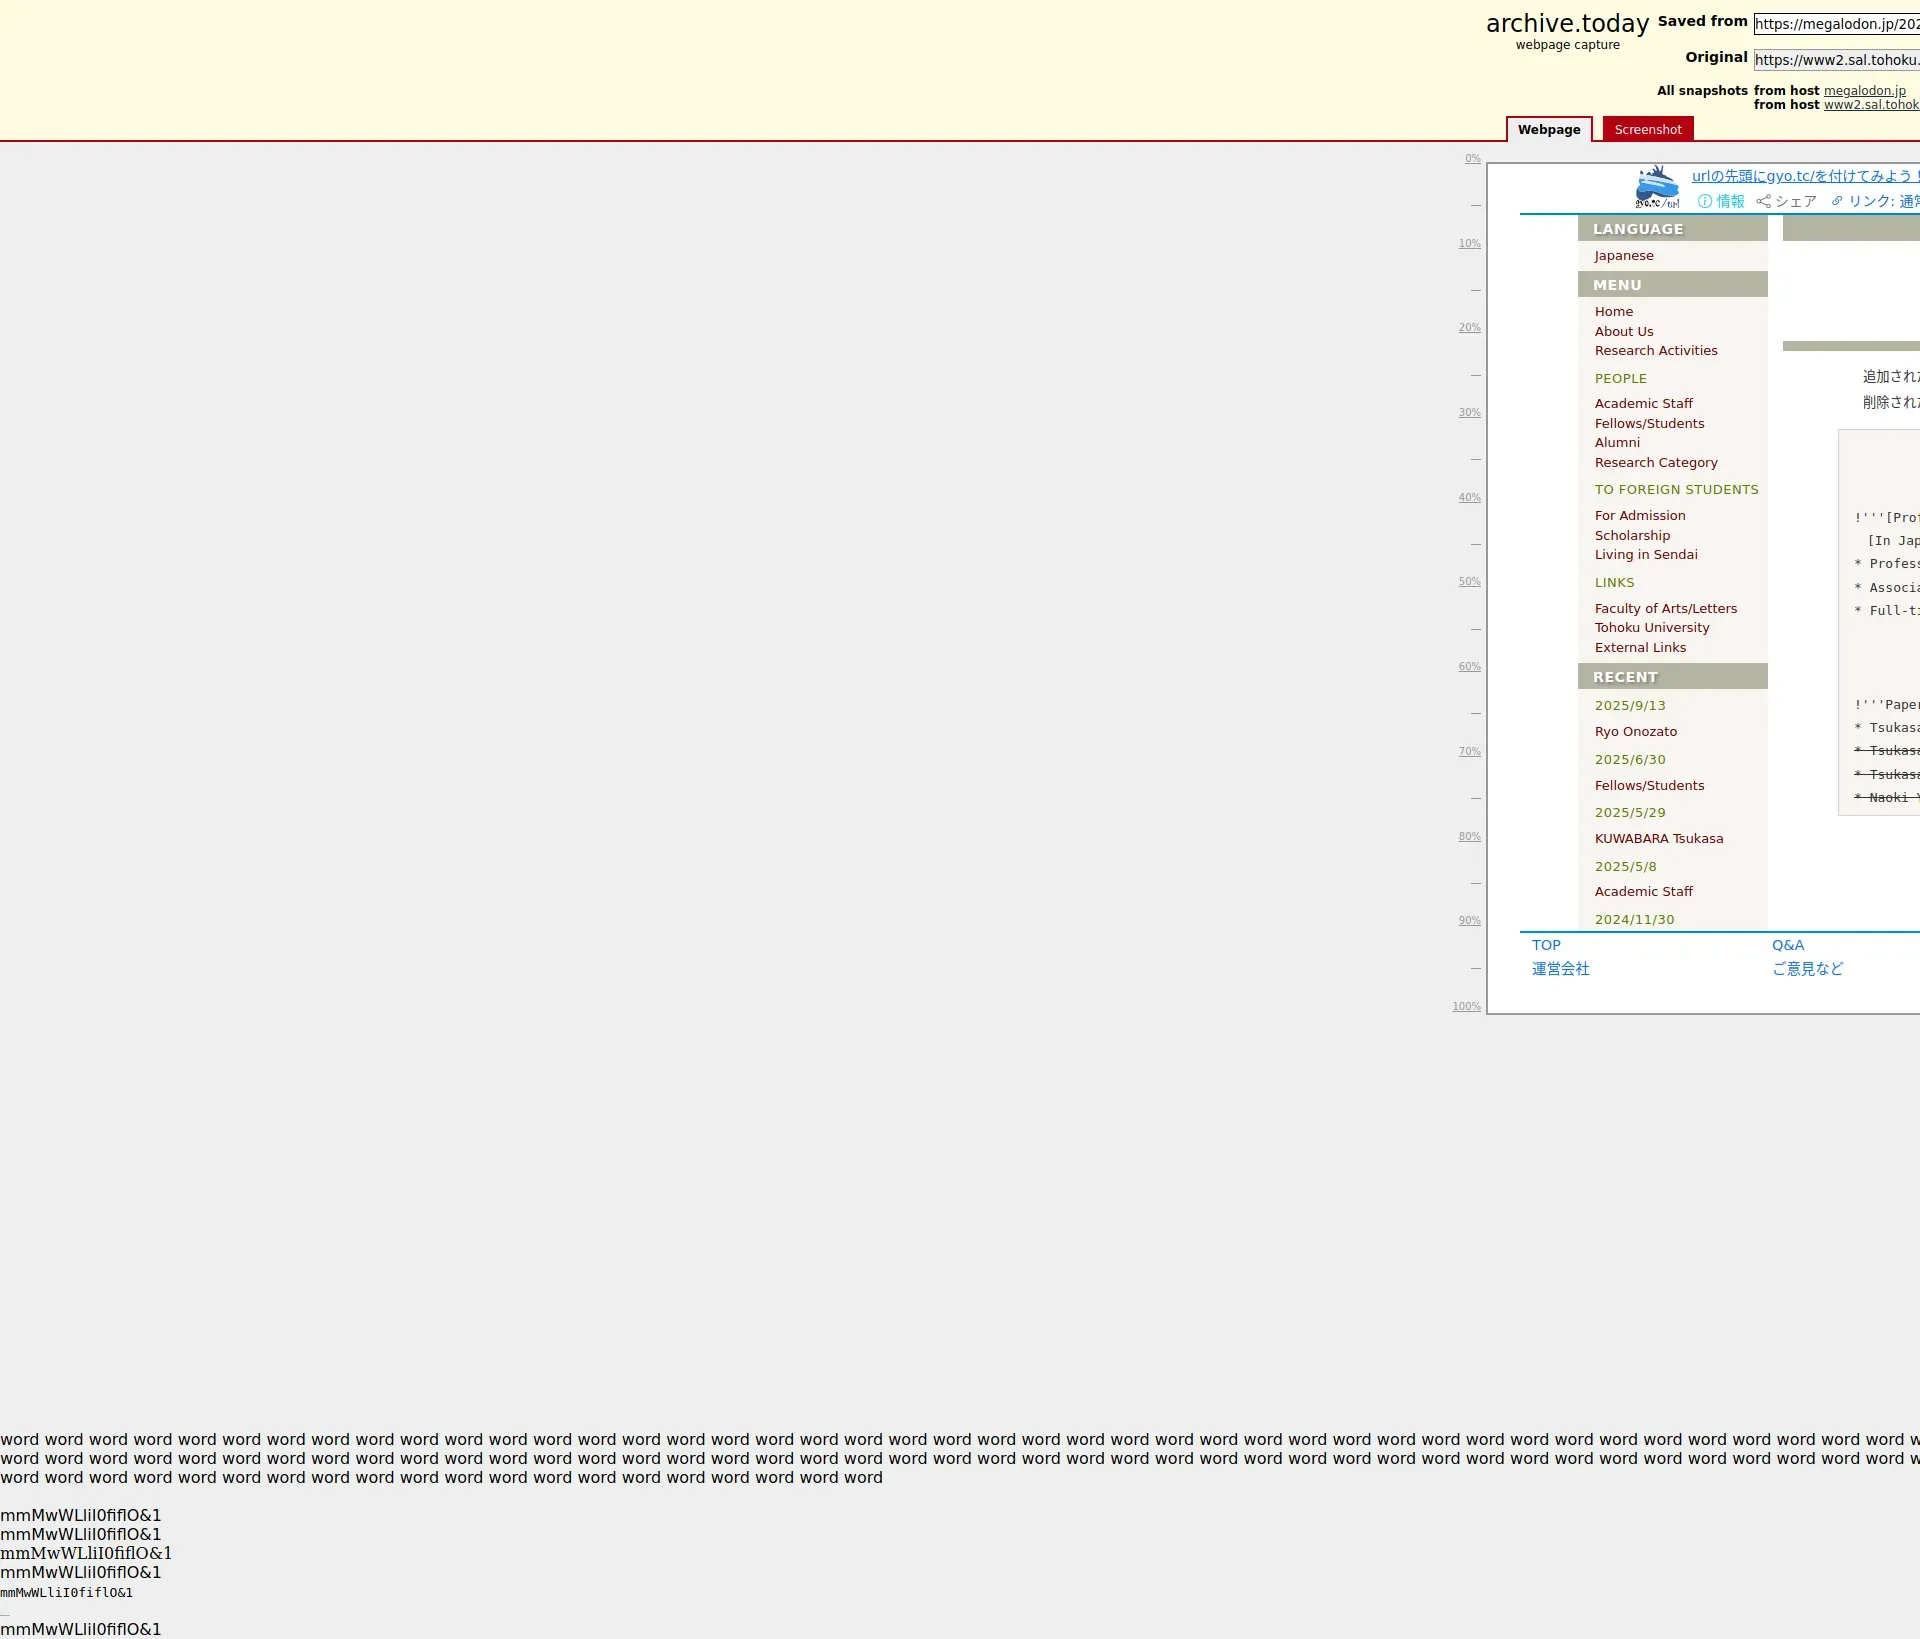Click the Scholarship link
The width and height of the screenshot is (1920, 1639).
(1632, 536)
